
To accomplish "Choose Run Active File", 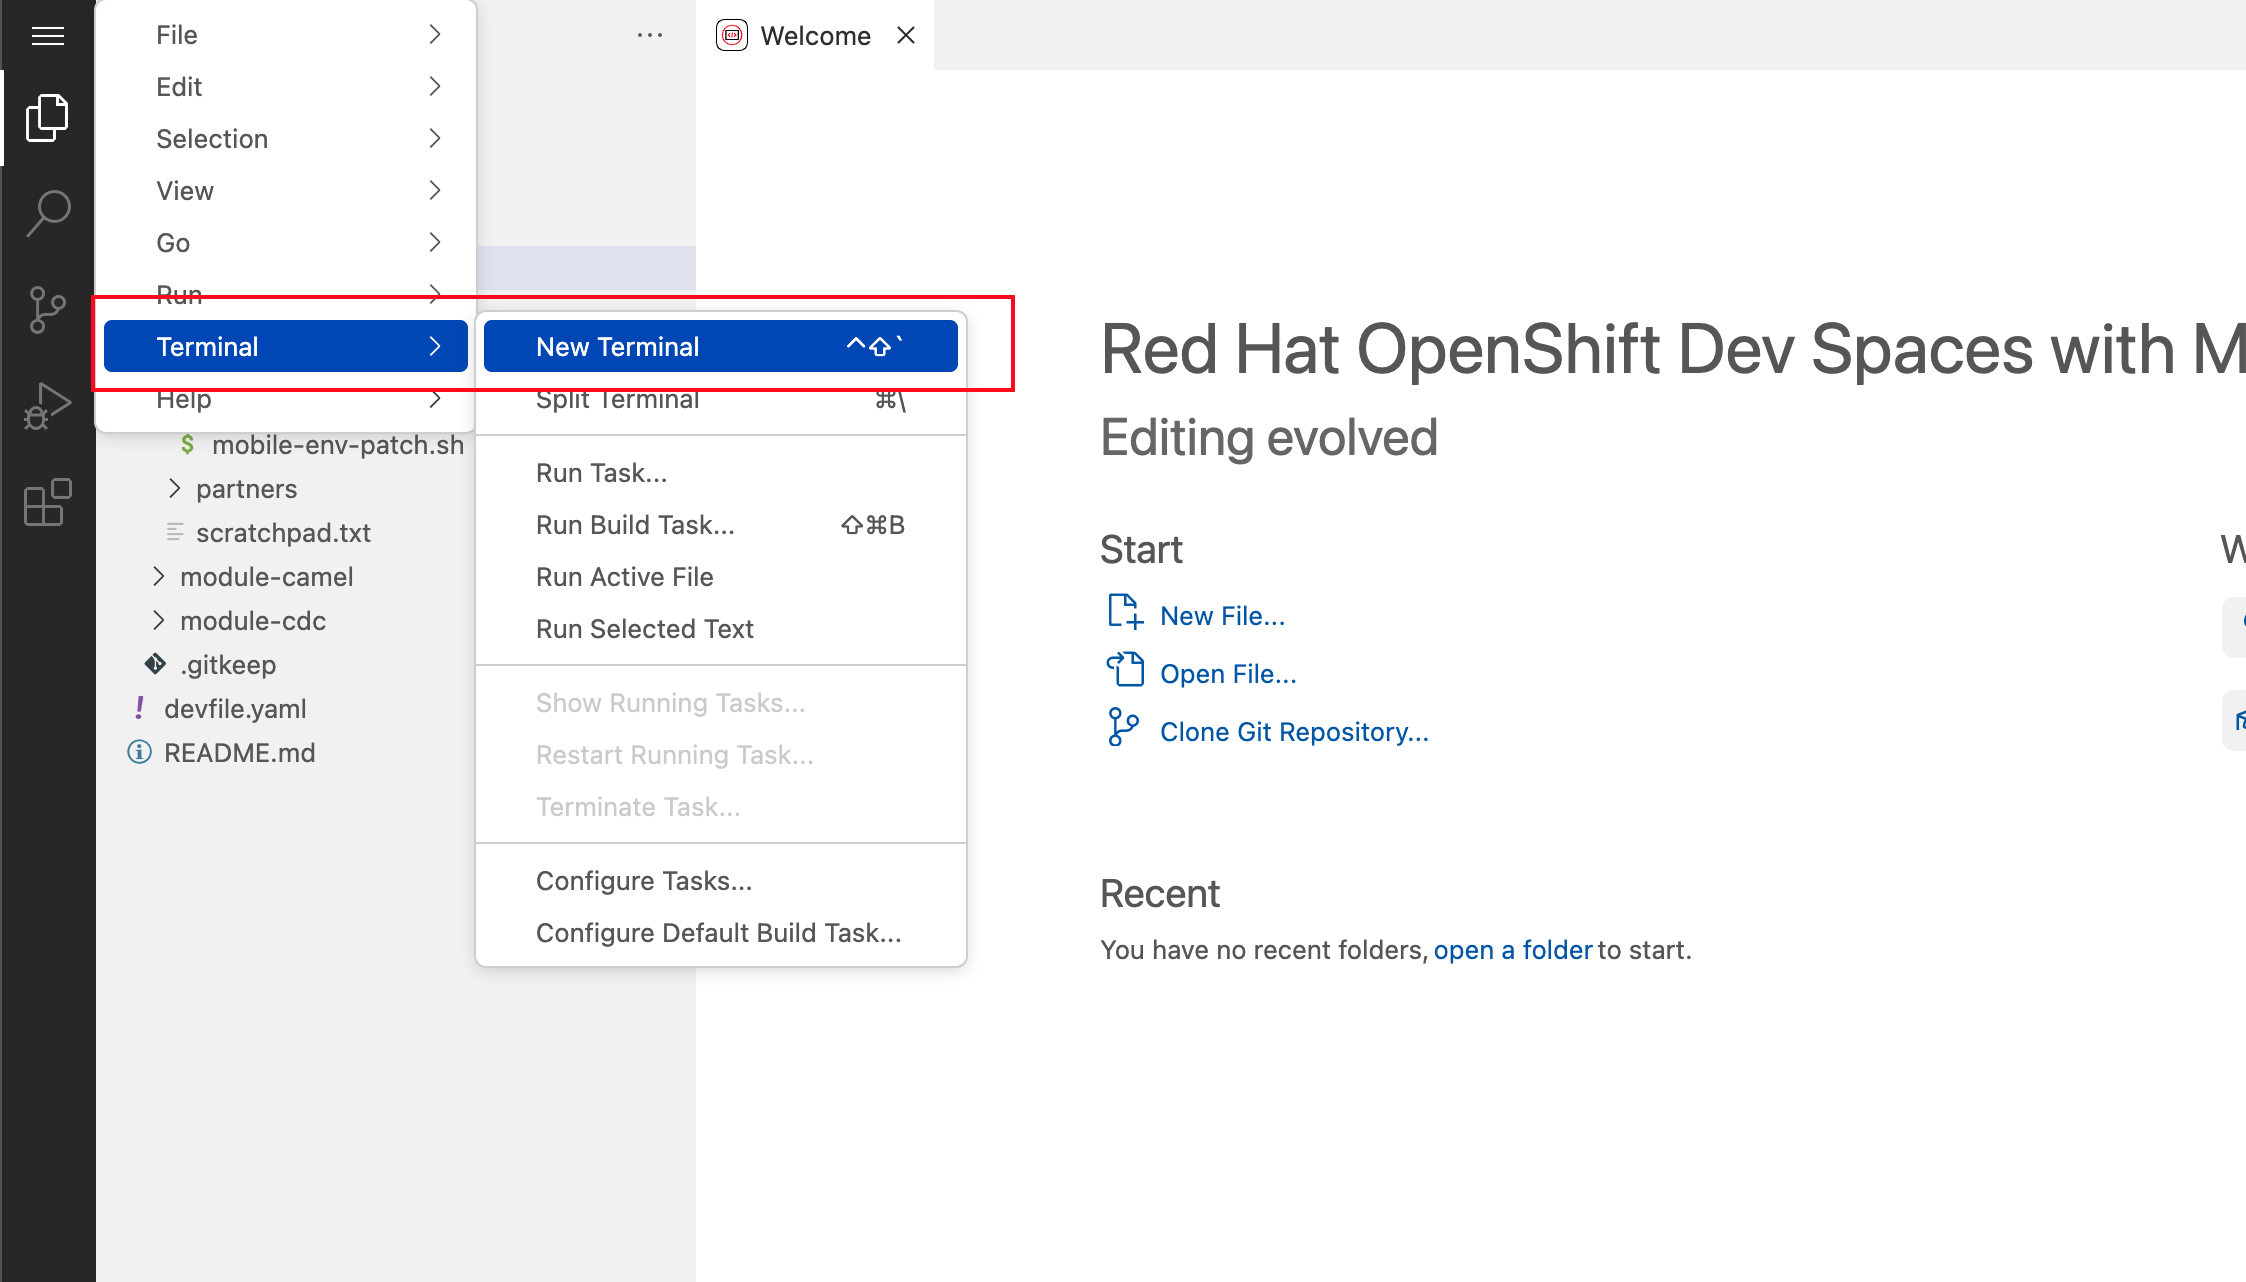I will click(x=721, y=577).
